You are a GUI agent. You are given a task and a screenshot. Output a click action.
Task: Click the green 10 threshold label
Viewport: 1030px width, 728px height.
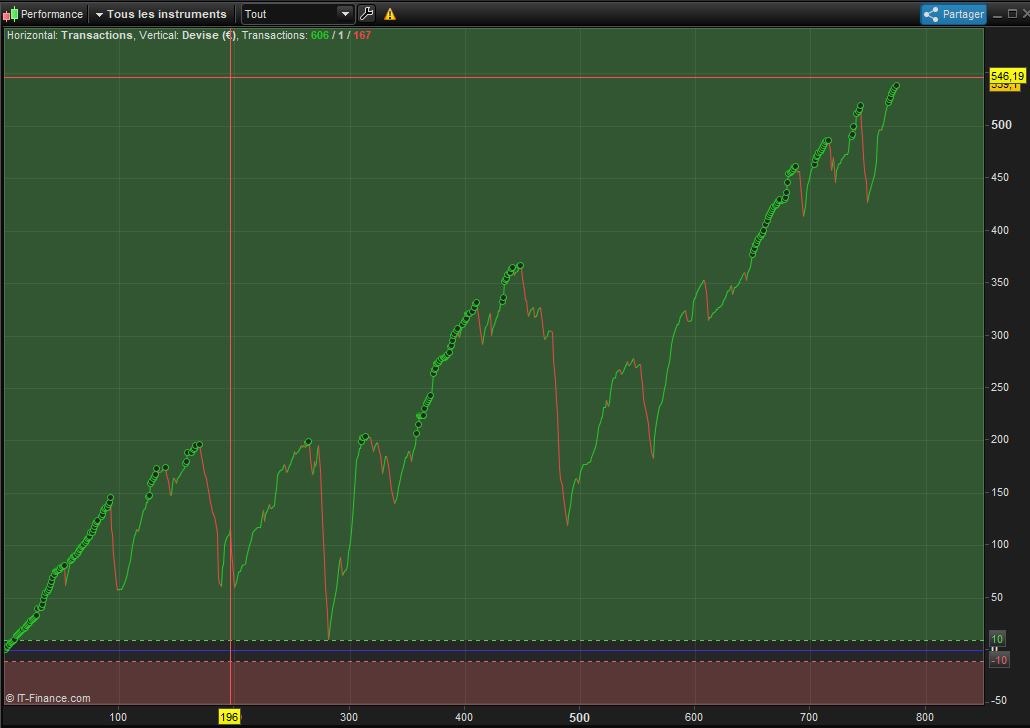click(997, 639)
